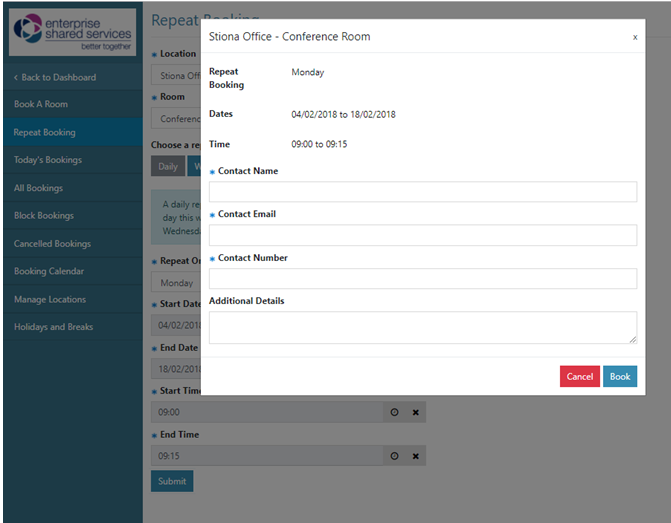Open Manage Locations

pyautogui.click(x=73, y=299)
